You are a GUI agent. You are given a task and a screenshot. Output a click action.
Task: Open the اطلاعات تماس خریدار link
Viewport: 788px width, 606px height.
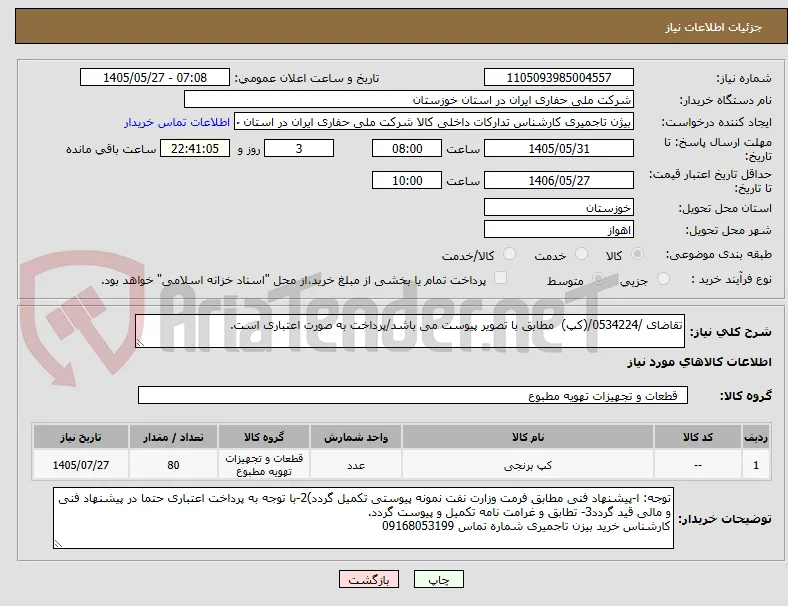point(177,122)
